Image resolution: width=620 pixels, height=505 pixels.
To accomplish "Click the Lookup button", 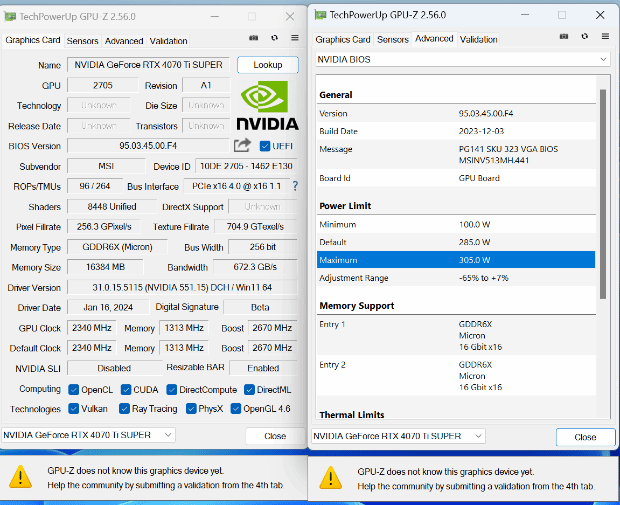I will (267, 65).
